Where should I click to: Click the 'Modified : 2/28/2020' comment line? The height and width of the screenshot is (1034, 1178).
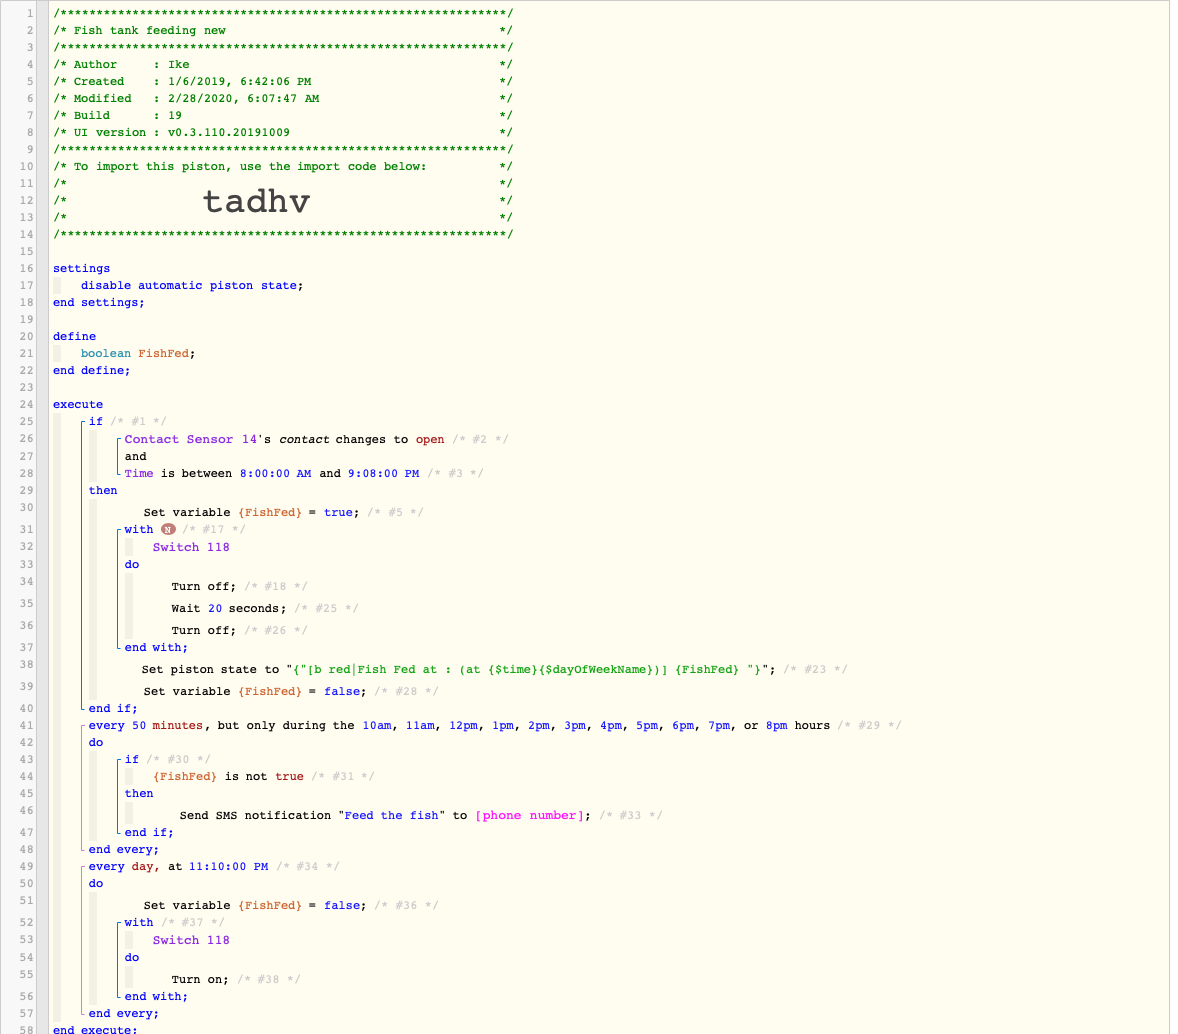click(282, 98)
